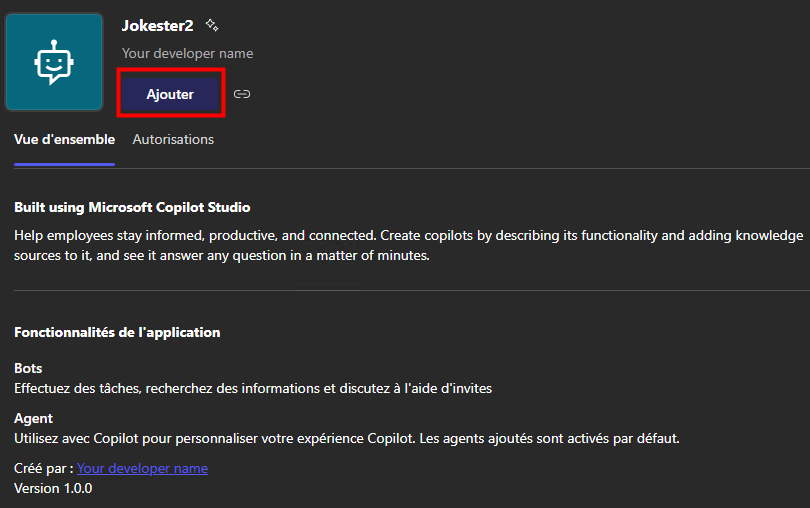Open the Autorisations tab
810x508 pixels.
[173, 139]
